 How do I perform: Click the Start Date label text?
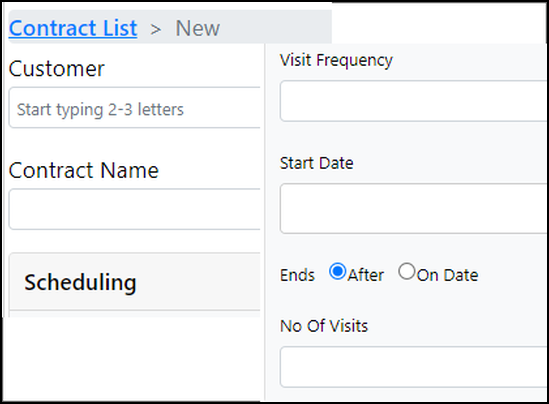[317, 163]
